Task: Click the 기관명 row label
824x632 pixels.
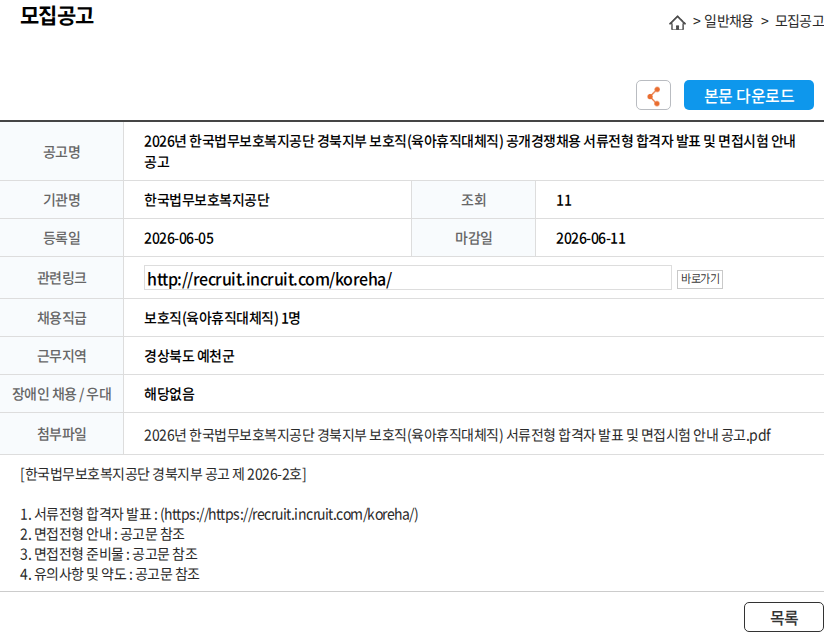Action: [x=61, y=200]
